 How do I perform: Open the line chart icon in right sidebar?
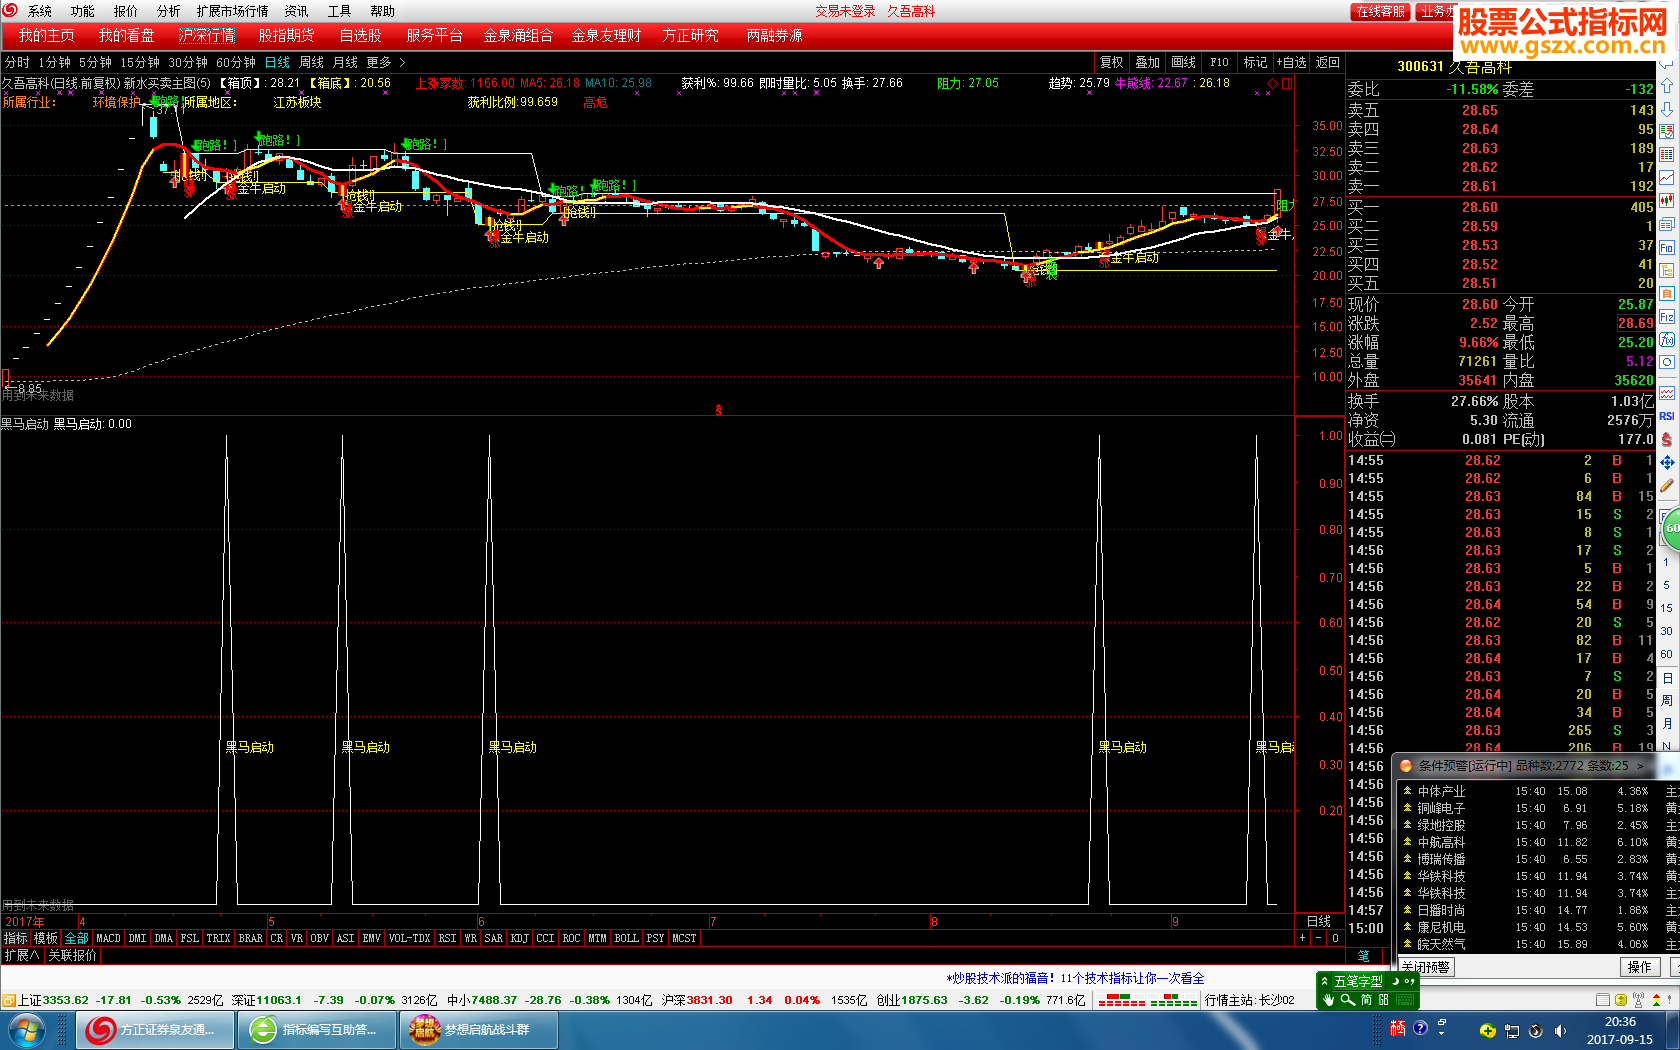(1667, 177)
